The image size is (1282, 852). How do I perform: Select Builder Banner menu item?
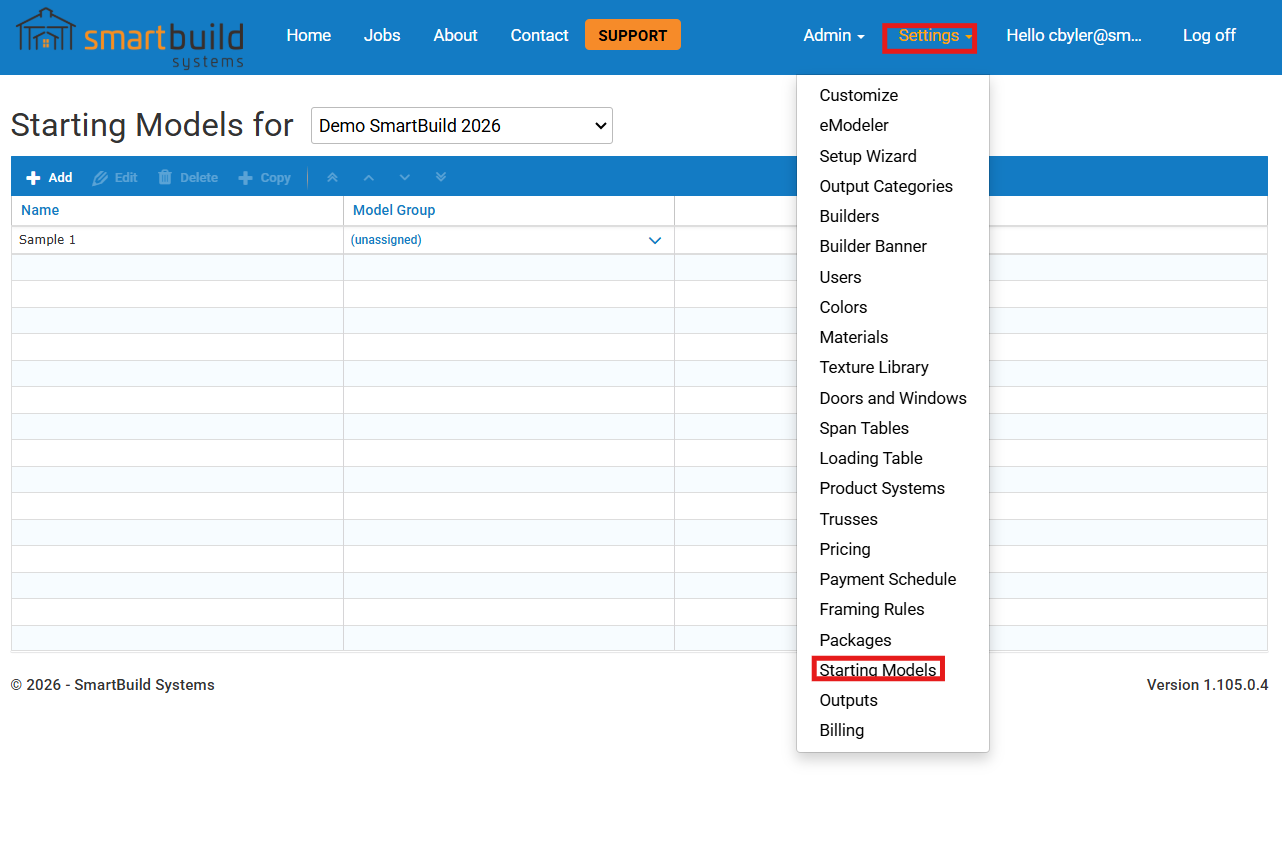coord(873,246)
